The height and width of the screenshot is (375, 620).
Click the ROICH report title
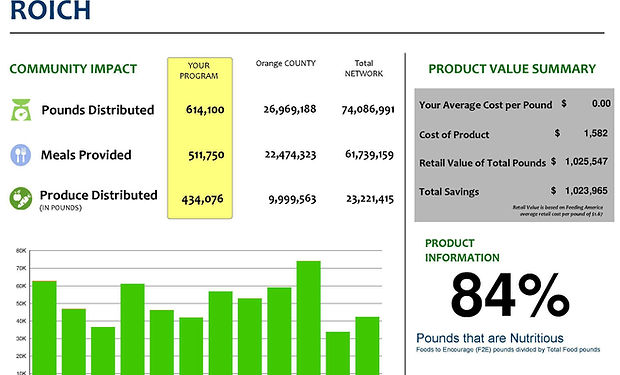(x=51, y=10)
